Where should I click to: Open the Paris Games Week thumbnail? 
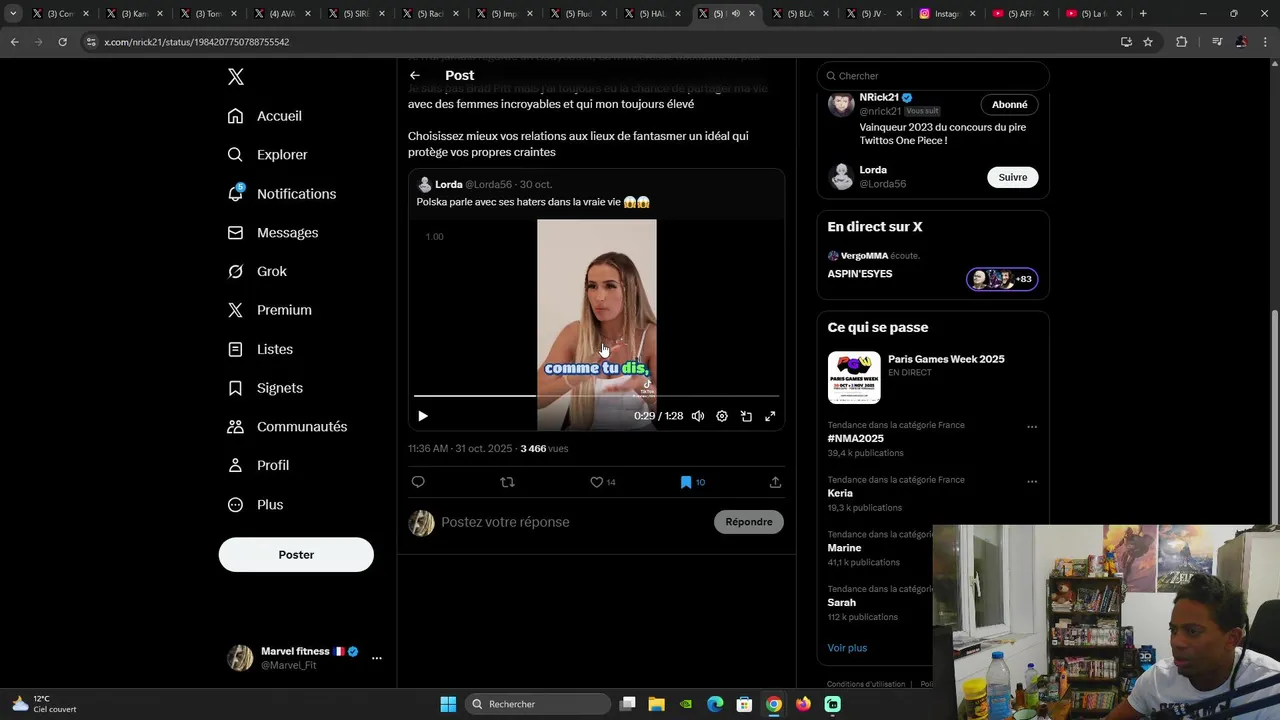pos(854,377)
